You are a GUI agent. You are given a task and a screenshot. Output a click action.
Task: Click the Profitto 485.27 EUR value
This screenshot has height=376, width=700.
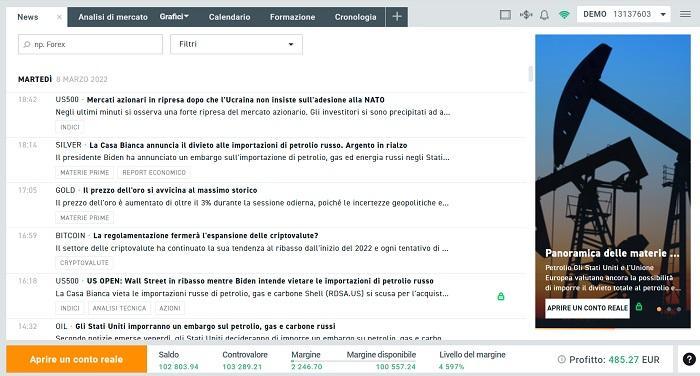634,359
